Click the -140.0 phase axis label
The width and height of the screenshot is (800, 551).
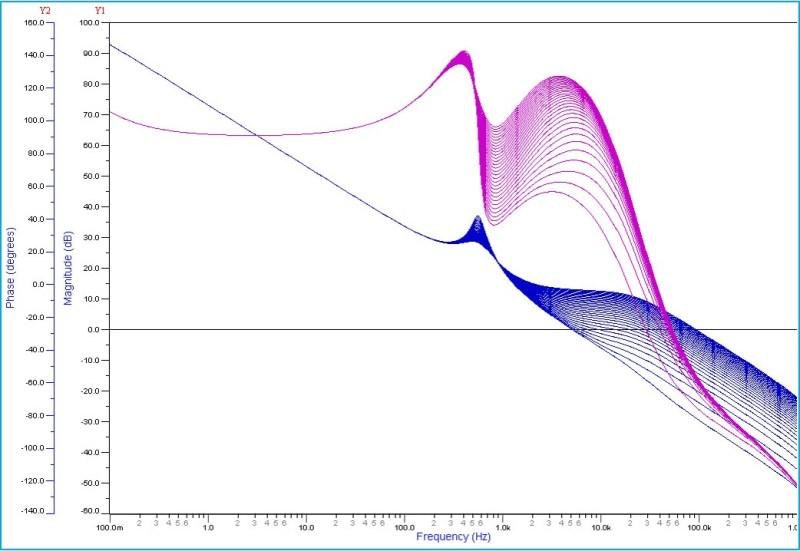pyautogui.click(x=33, y=511)
